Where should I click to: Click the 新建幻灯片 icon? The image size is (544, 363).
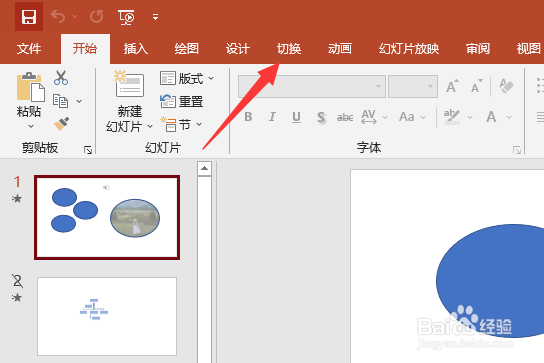tap(129, 84)
